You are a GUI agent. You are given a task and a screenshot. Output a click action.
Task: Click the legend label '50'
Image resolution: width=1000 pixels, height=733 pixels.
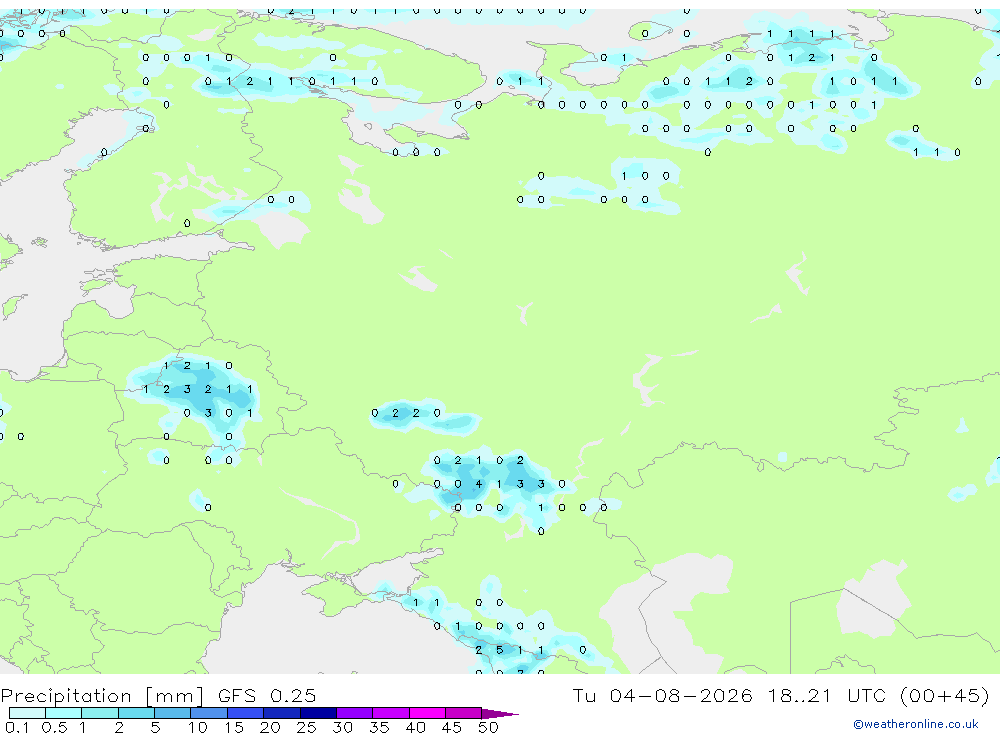tap(488, 727)
